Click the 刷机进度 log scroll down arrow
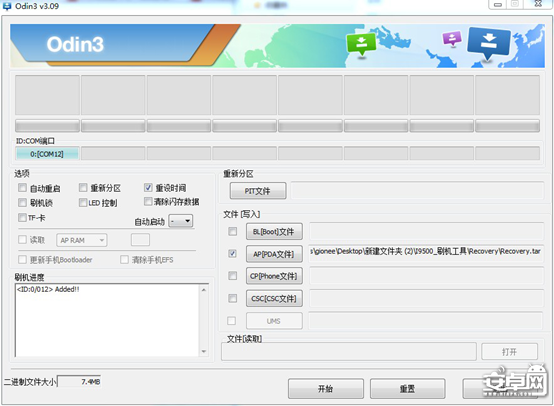This screenshot has width=554, height=406. pos(204,351)
